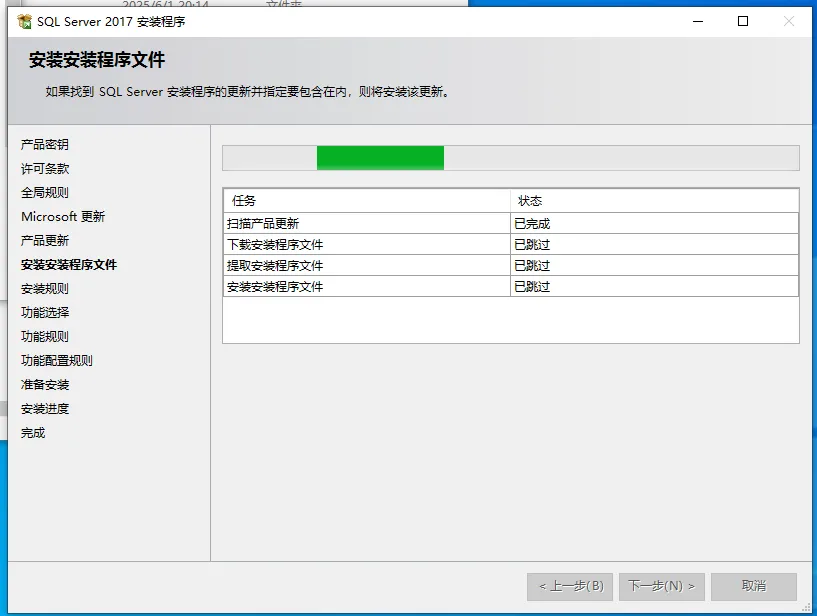Click 已跳过 status in the last table row
The image size is (817, 616).
click(x=654, y=287)
